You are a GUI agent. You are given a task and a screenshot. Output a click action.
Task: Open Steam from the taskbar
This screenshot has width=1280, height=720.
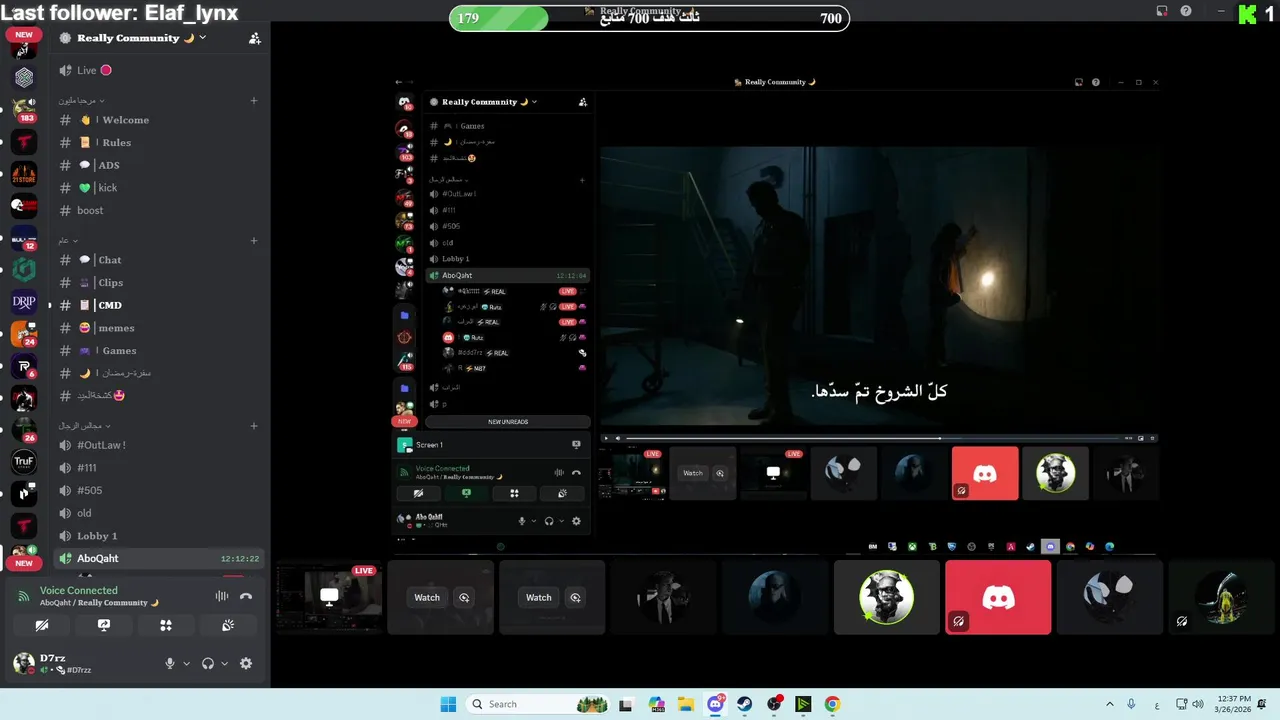tap(745, 704)
